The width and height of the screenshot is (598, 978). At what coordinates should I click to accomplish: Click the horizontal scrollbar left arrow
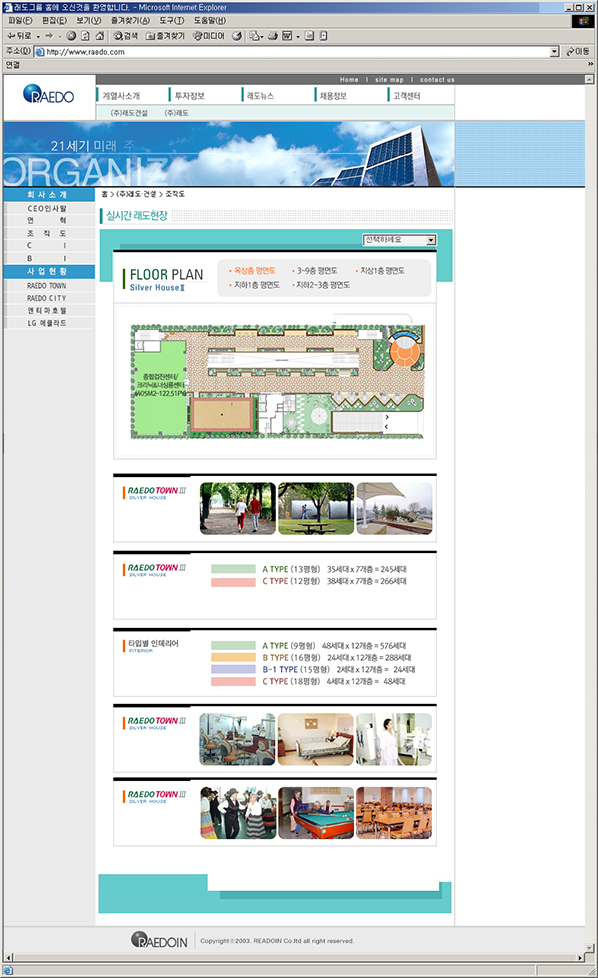tap(8, 957)
